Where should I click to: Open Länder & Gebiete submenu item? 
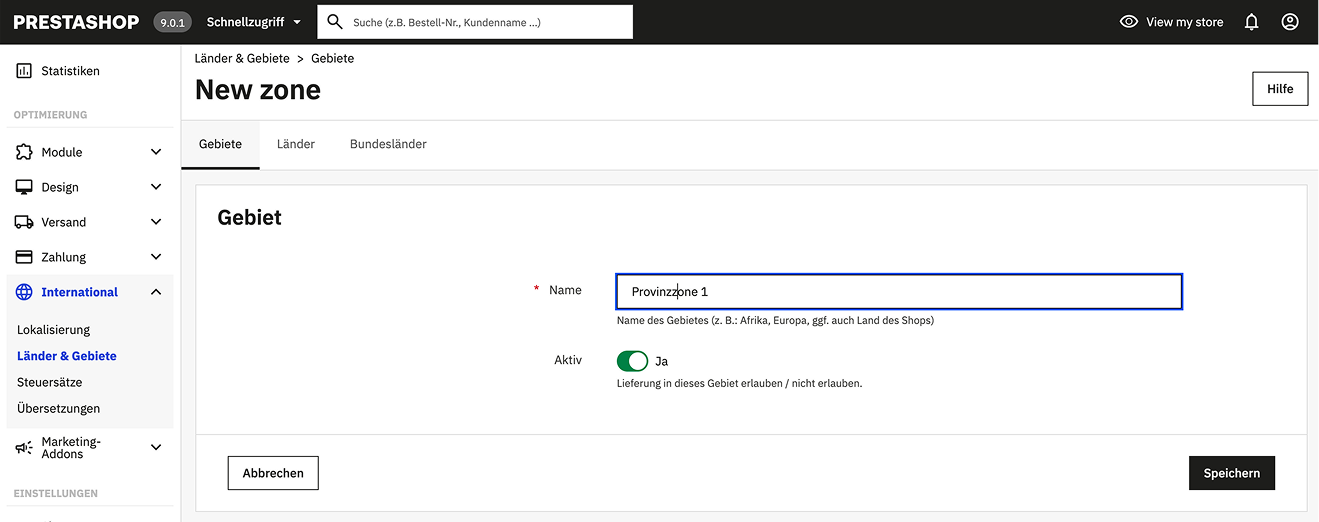point(67,356)
